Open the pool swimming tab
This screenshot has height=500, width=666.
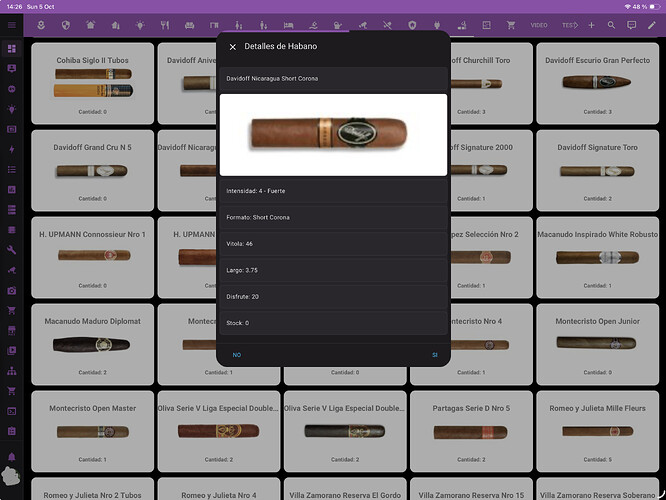[313, 25]
